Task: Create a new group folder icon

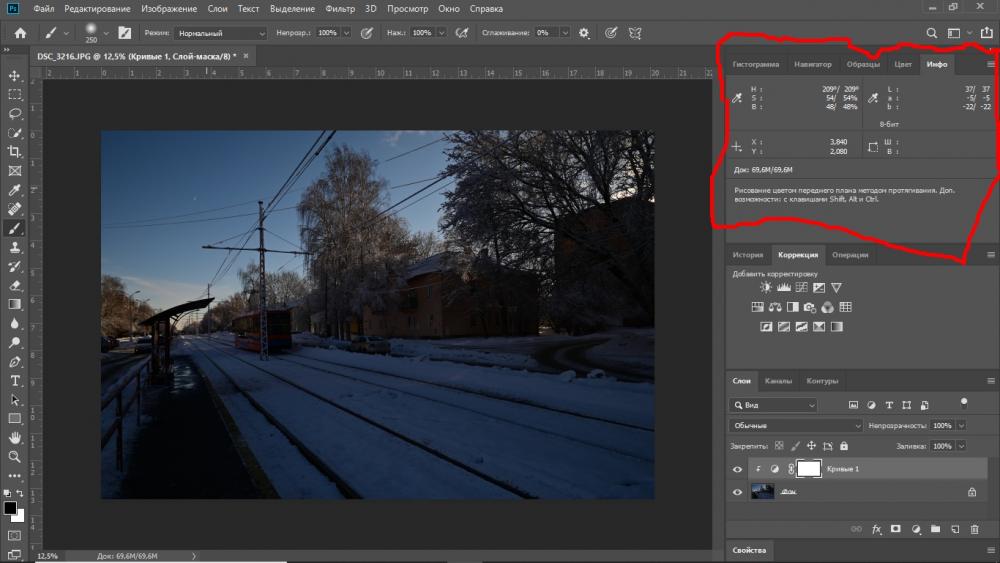Action: 935,529
